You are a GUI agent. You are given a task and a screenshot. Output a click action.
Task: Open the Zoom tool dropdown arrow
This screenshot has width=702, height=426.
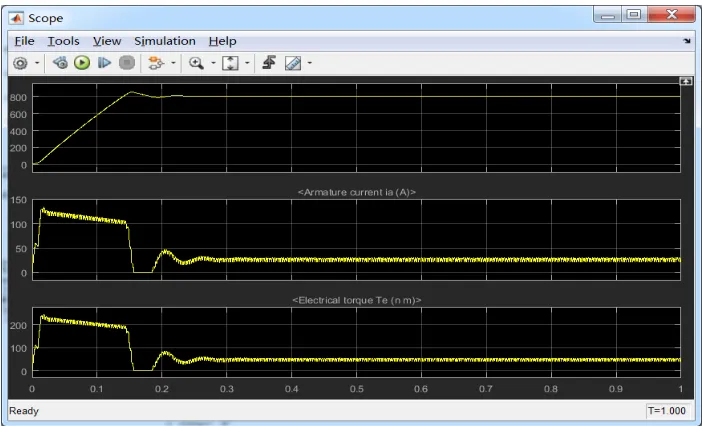213,63
